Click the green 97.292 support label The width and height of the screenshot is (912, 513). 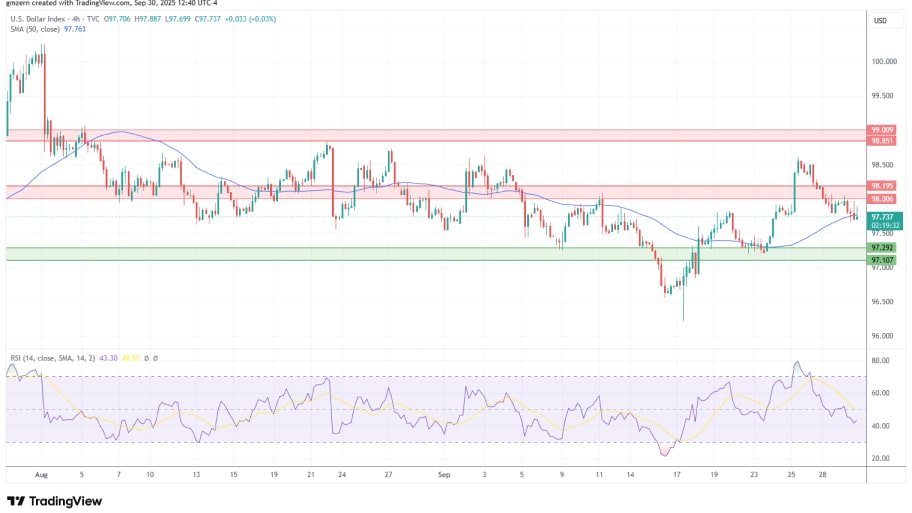[x=882, y=247]
